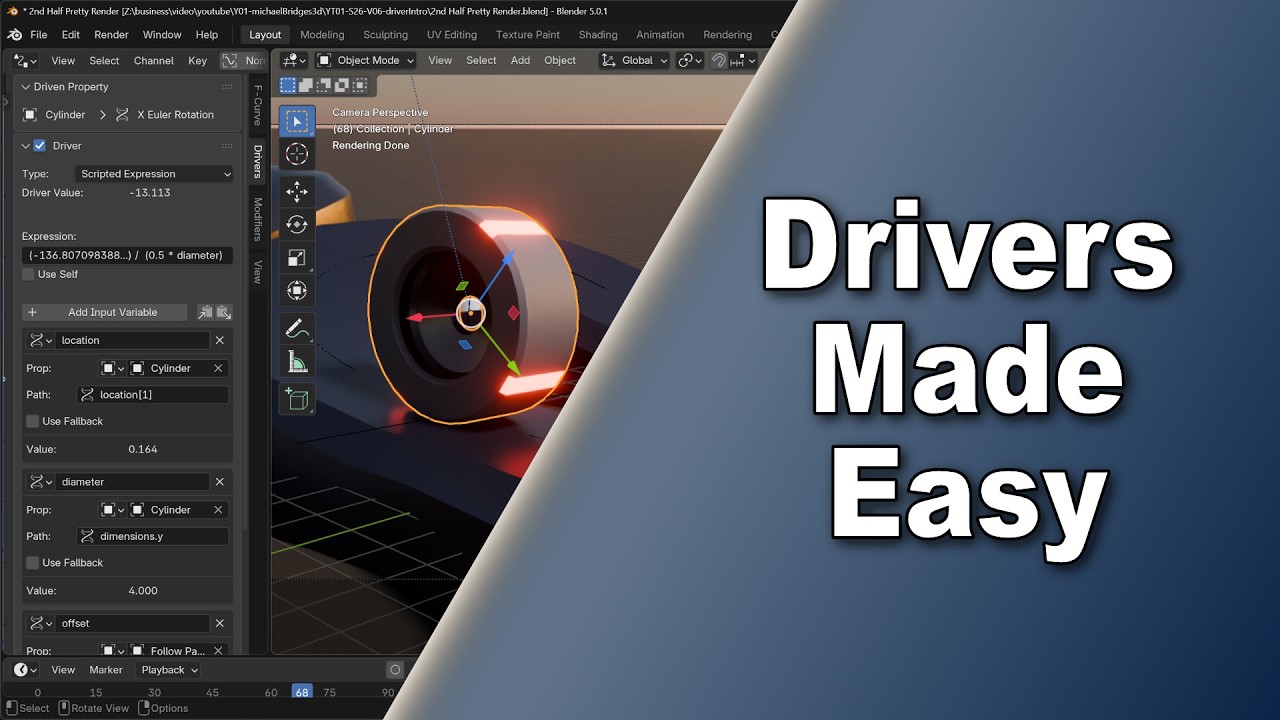Open the Drivers editor type dropdown
The height and width of the screenshot is (720, 1280).
coord(25,61)
